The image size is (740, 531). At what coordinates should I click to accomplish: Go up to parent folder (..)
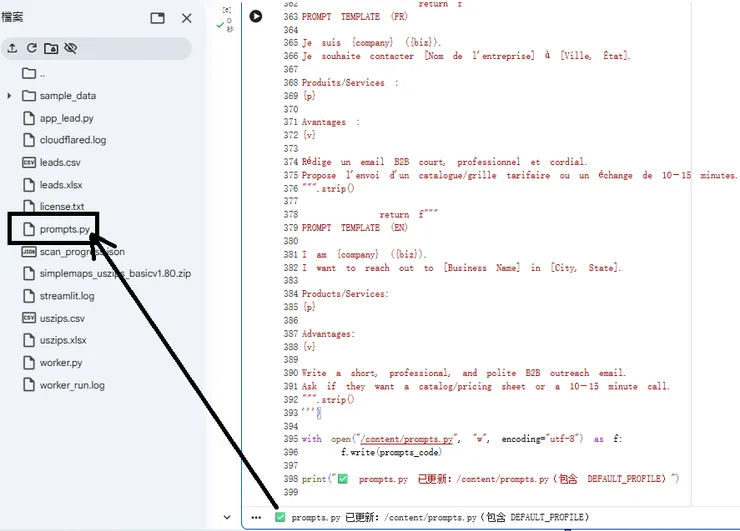[34, 74]
